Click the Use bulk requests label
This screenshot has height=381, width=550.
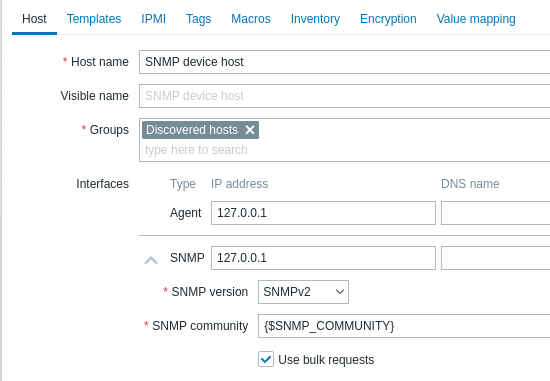click(326, 360)
